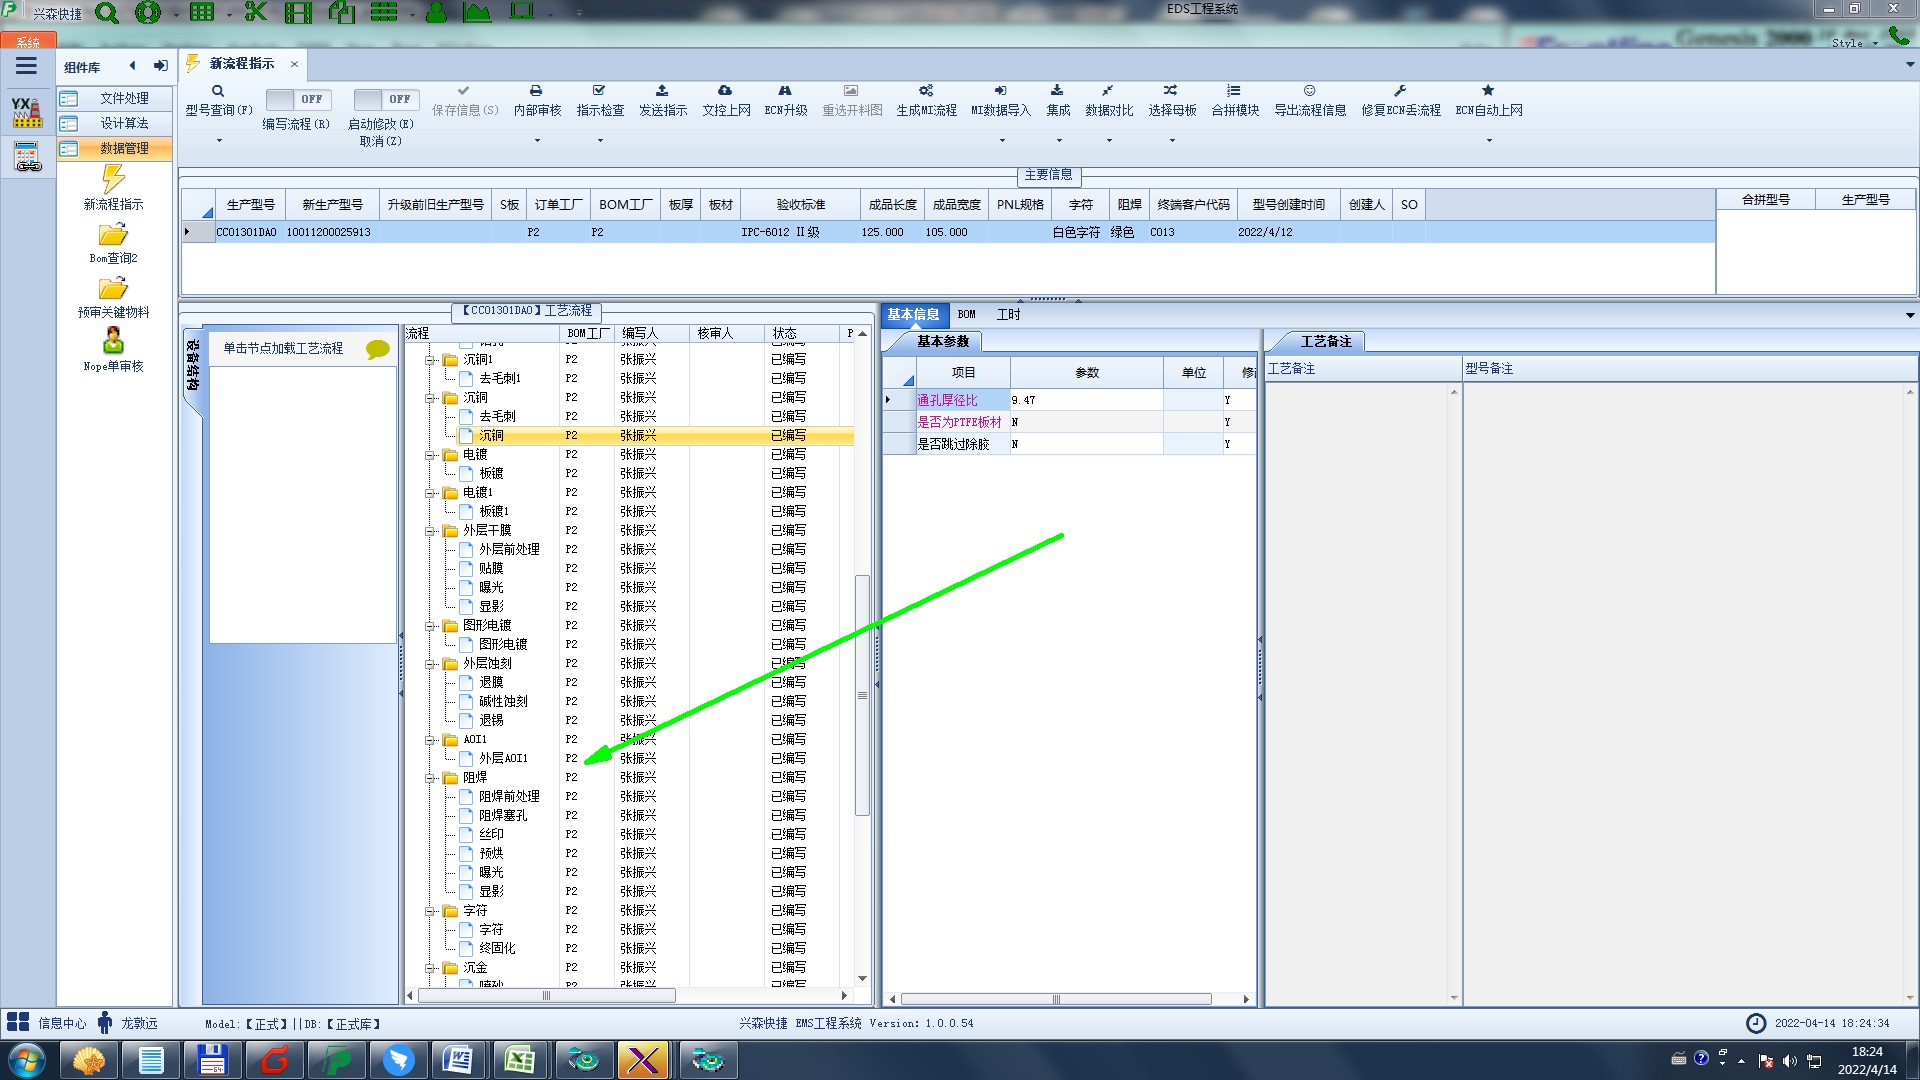This screenshot has height=1080, width=1920.
Task: Click the green scissors icon
Action: [x=256, y=12]
